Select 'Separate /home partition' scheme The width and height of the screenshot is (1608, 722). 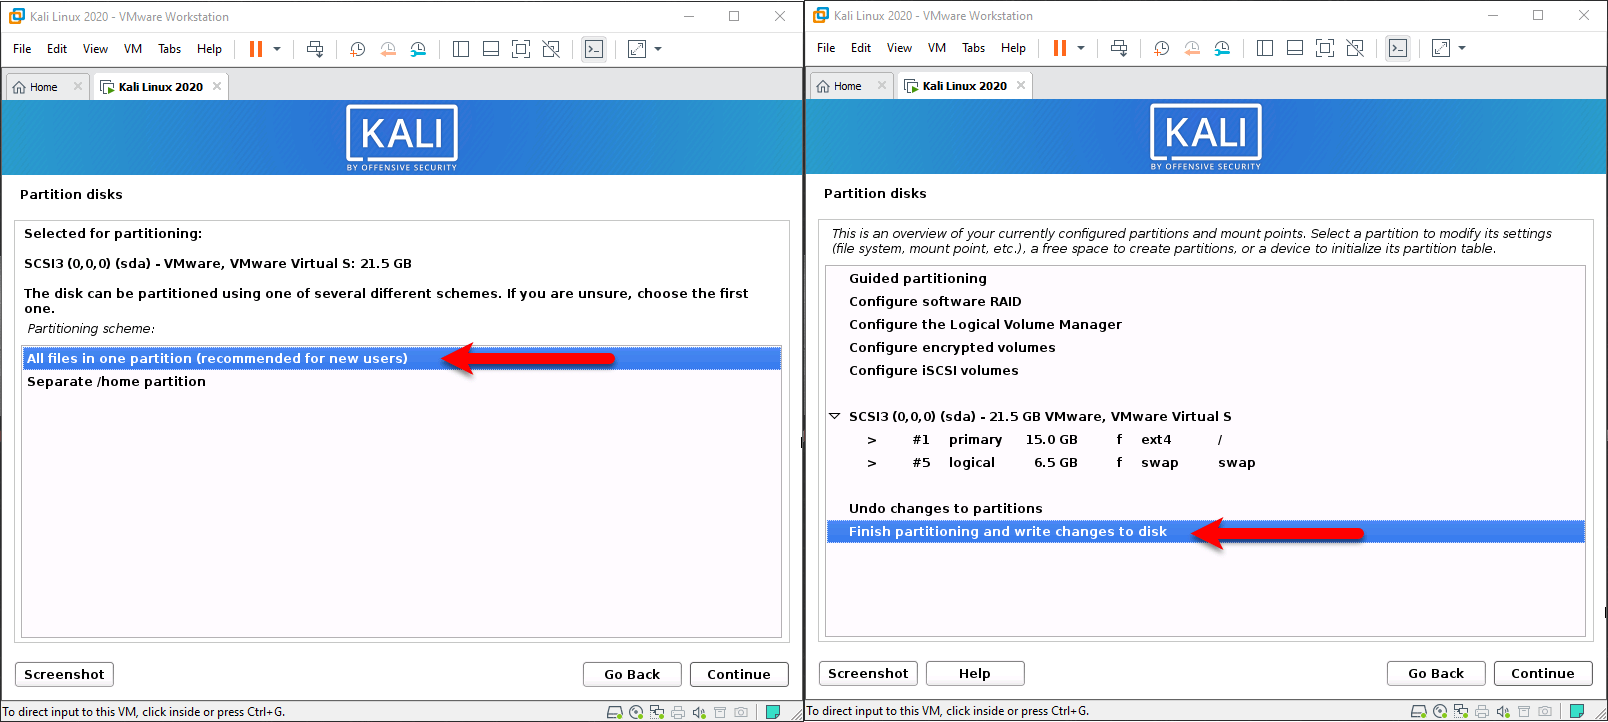401,381
